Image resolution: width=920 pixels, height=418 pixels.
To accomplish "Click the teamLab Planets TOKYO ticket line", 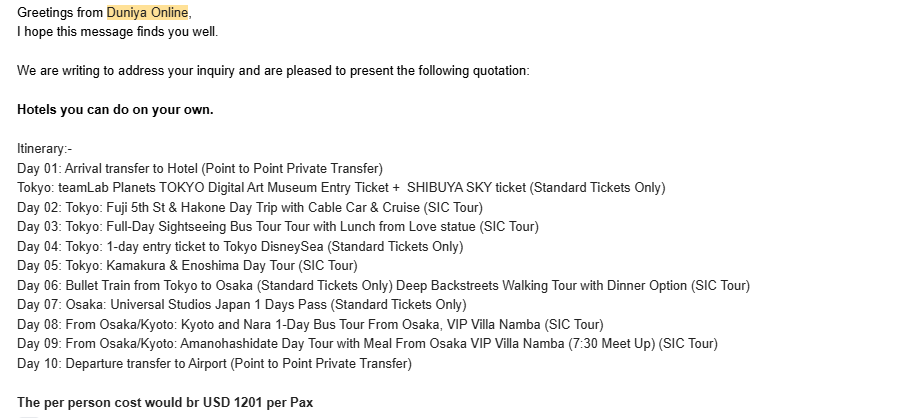I will point(341,188).
